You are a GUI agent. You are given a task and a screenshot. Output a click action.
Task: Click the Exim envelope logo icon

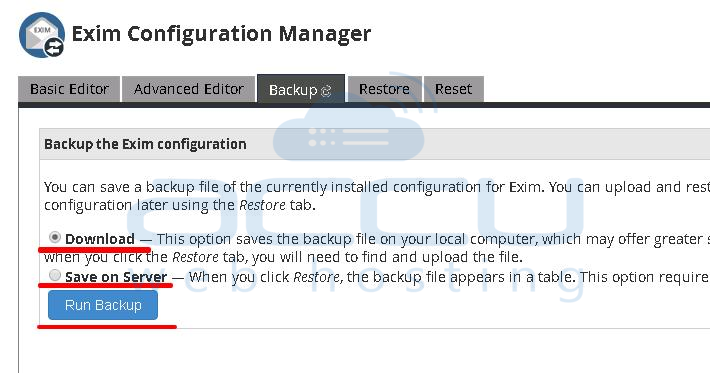click(42, 34)
